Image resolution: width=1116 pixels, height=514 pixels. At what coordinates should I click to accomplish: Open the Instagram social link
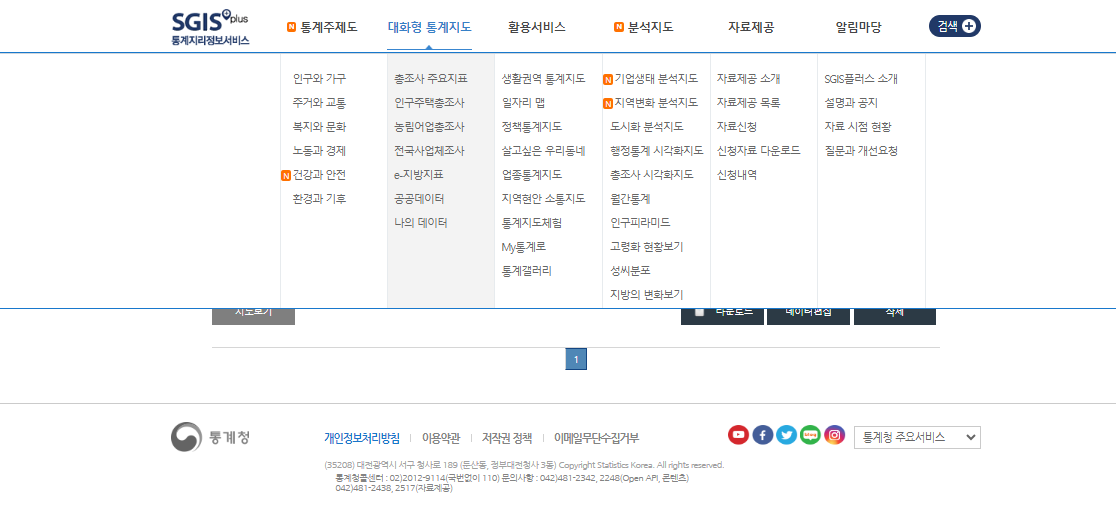tap(834, 435)
